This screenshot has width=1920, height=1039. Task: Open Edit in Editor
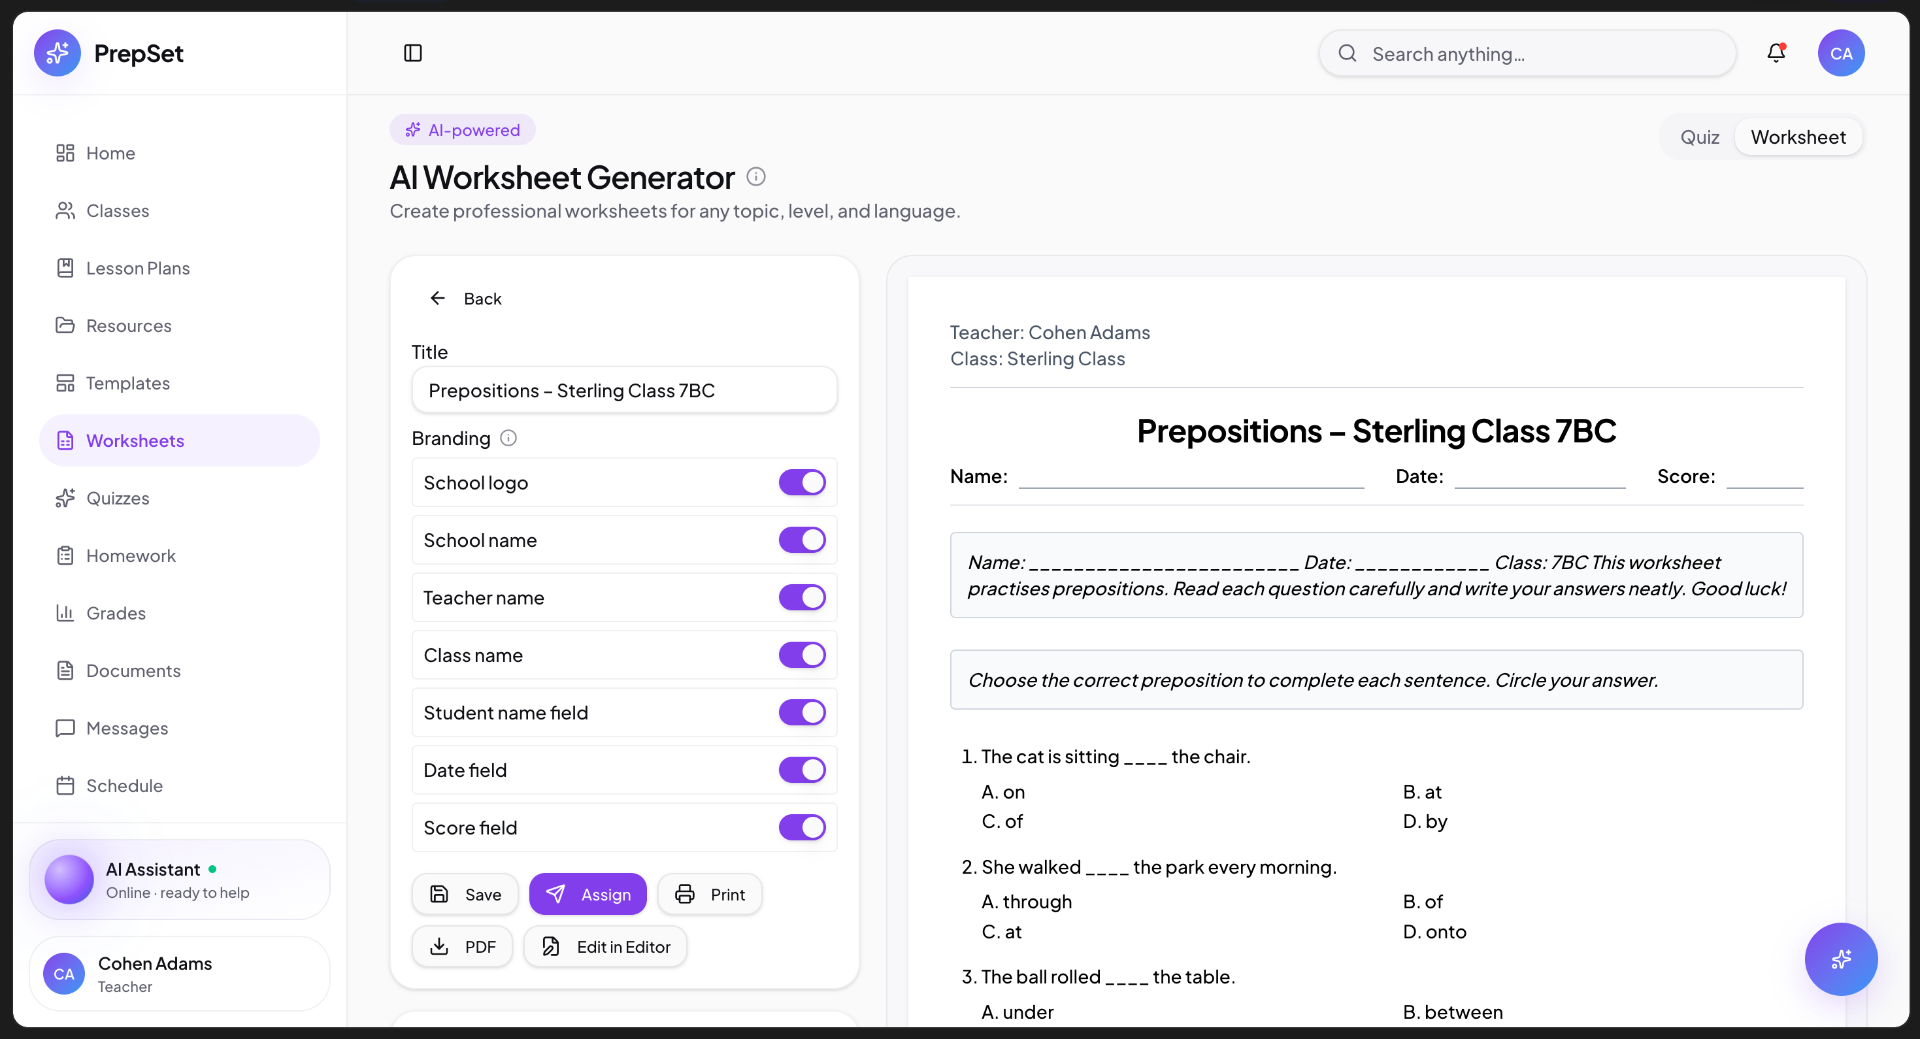(x=606, y=947)
